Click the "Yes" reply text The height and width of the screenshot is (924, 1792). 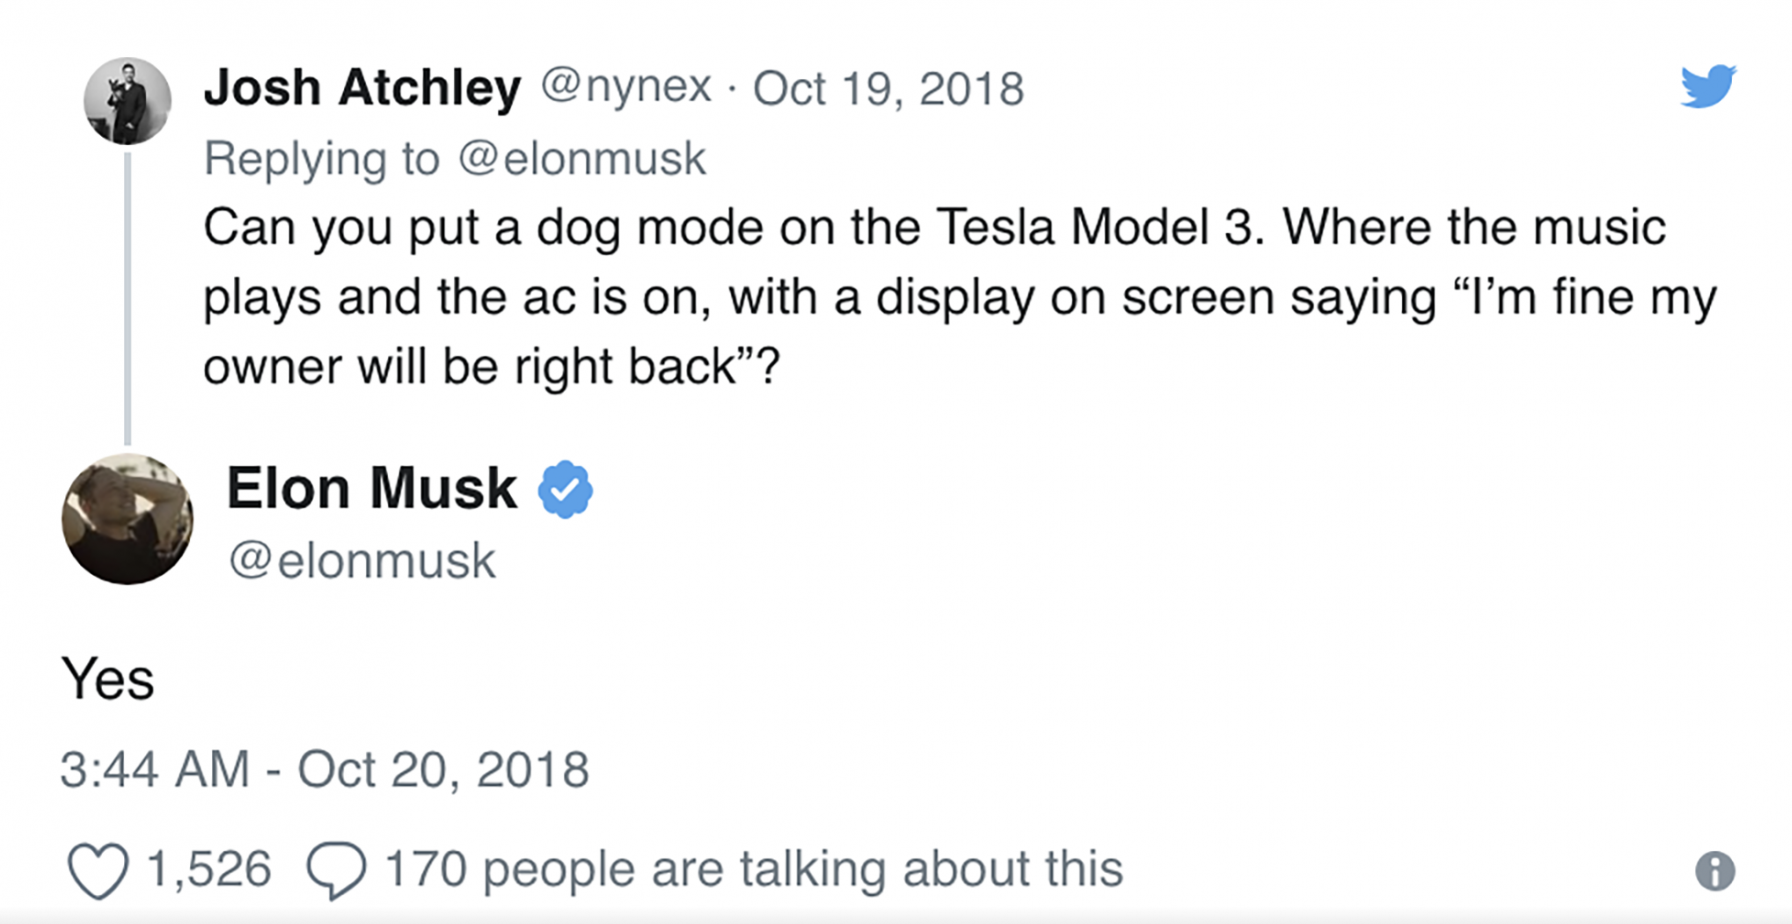[108, 680]
